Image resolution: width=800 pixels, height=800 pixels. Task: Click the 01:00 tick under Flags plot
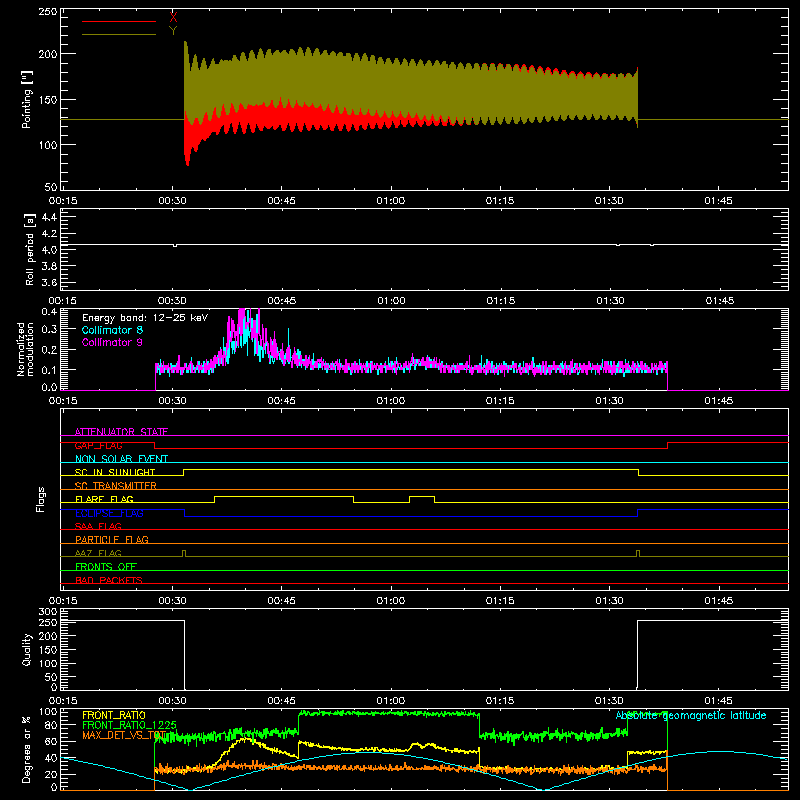[x=391, y=601]
